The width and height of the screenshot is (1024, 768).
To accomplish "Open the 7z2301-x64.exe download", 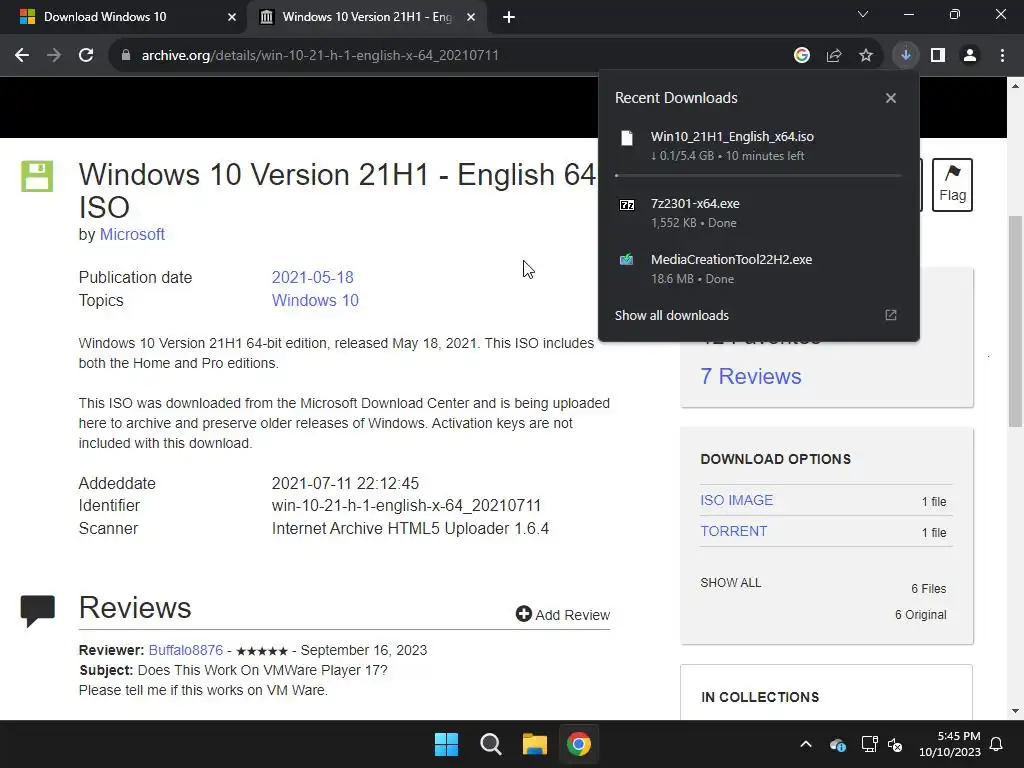I will (x=759, y=213).
